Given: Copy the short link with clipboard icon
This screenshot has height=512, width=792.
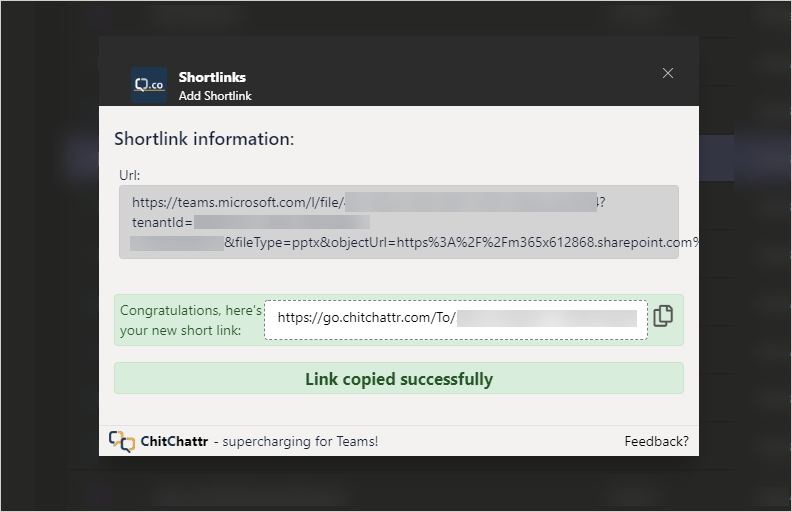Looking at the screenshot, I should (663, 316).
